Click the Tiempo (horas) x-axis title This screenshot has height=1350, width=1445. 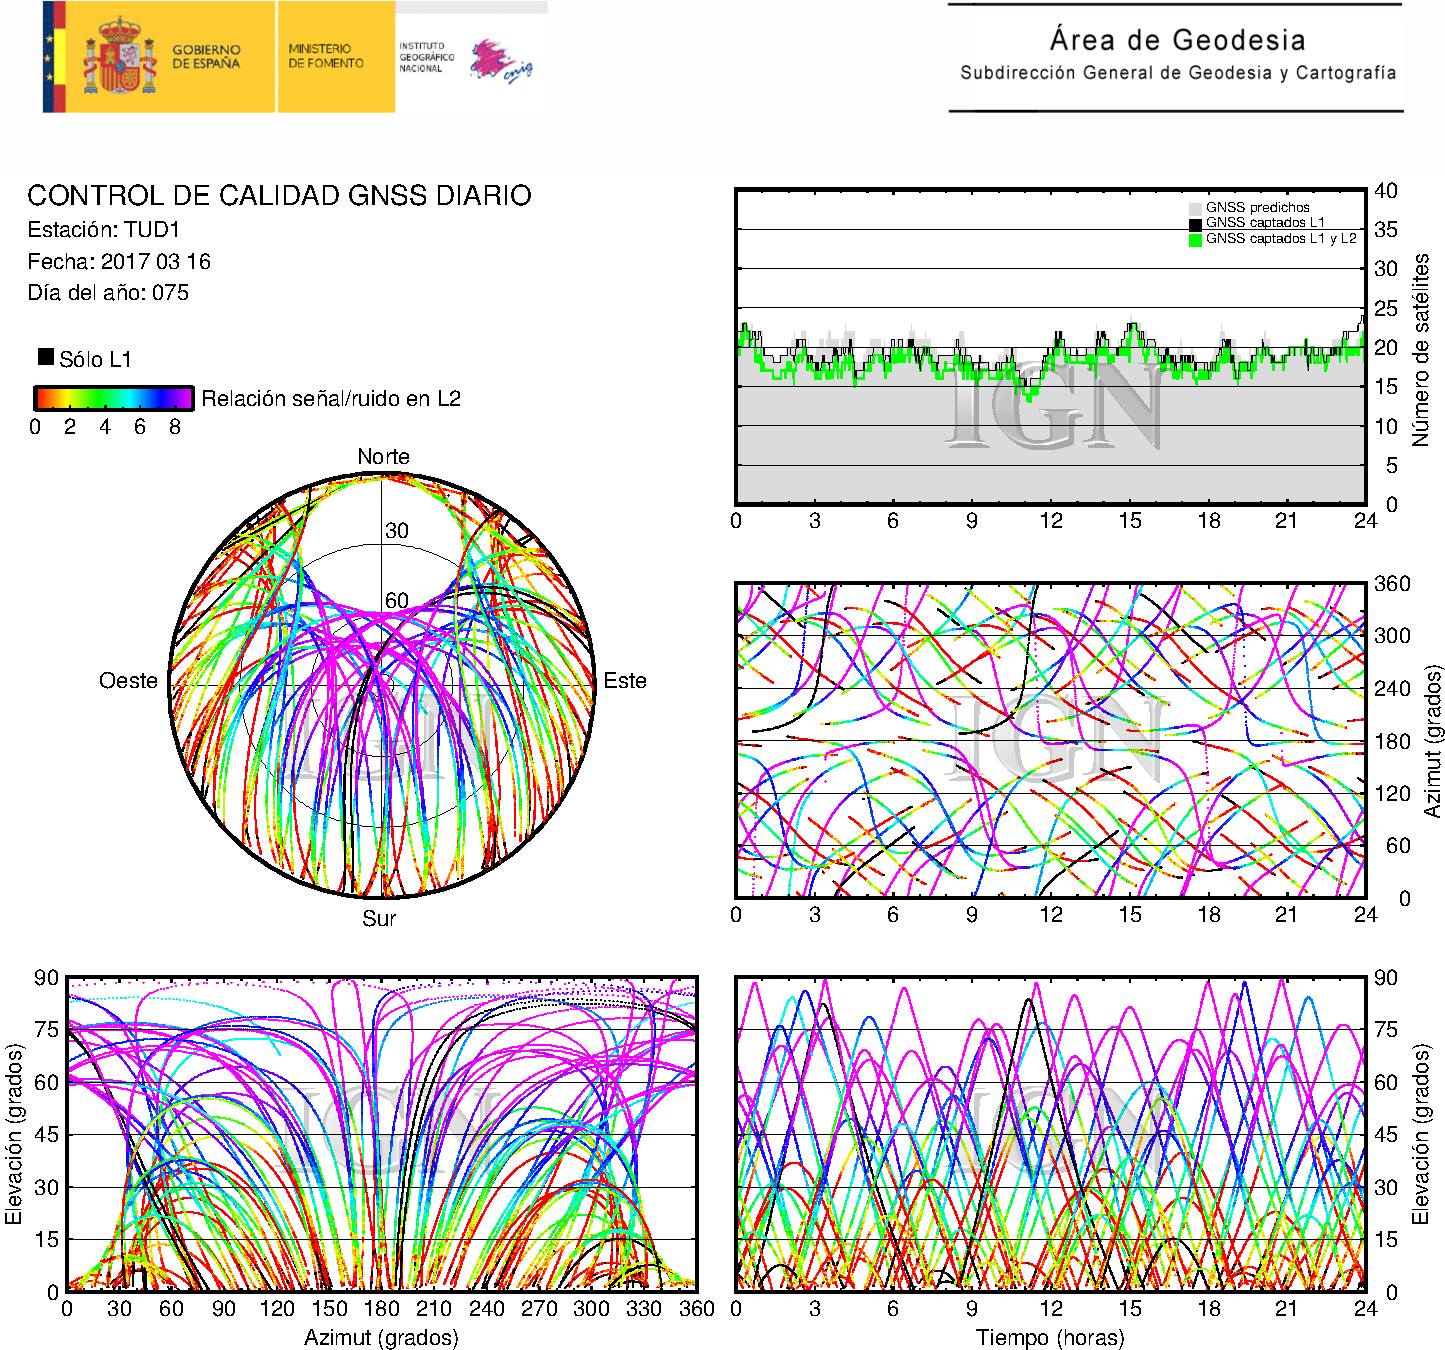(1050, 1337)
